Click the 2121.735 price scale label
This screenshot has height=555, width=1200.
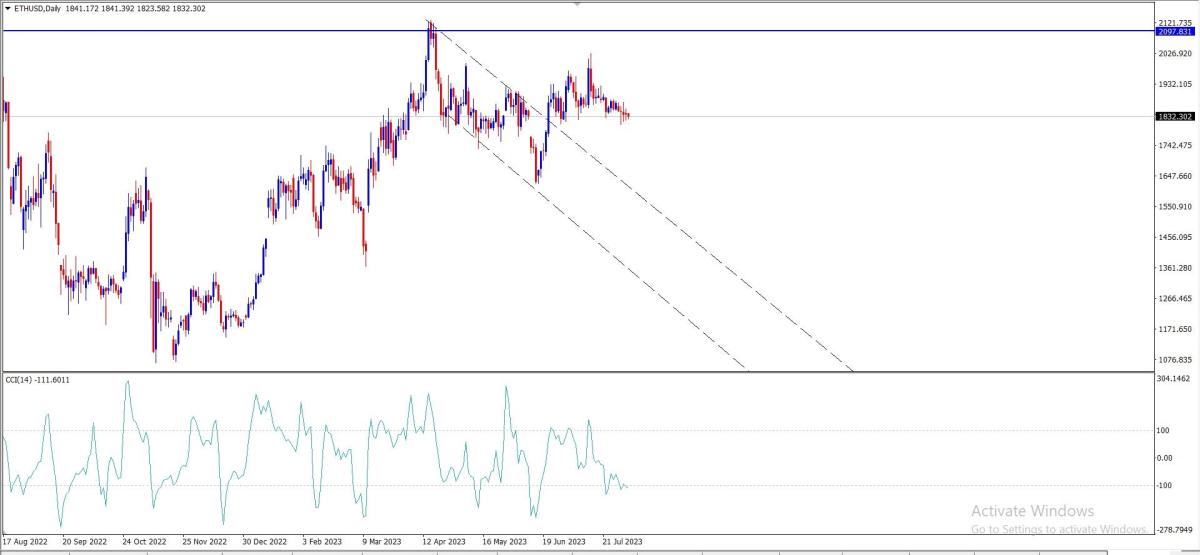click(x=1174, y=23)
